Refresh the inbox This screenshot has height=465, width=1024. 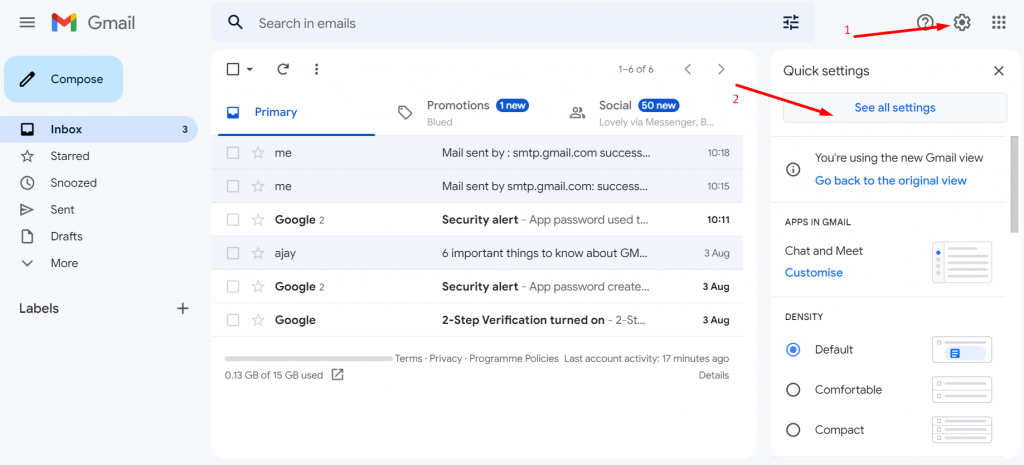click(283, 69)
